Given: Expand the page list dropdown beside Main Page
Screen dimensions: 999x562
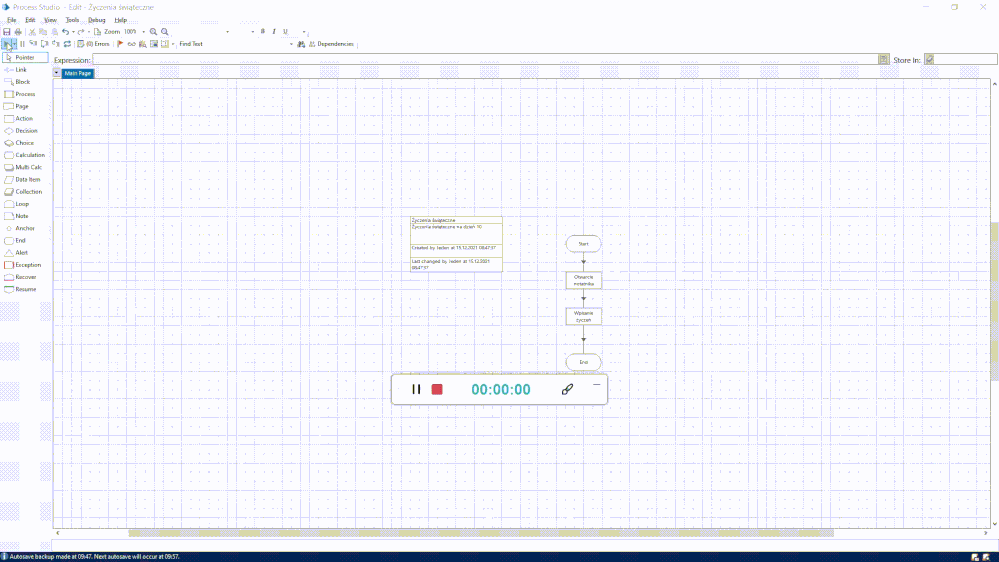Looking at the screenshot, I should coord(57,73).
